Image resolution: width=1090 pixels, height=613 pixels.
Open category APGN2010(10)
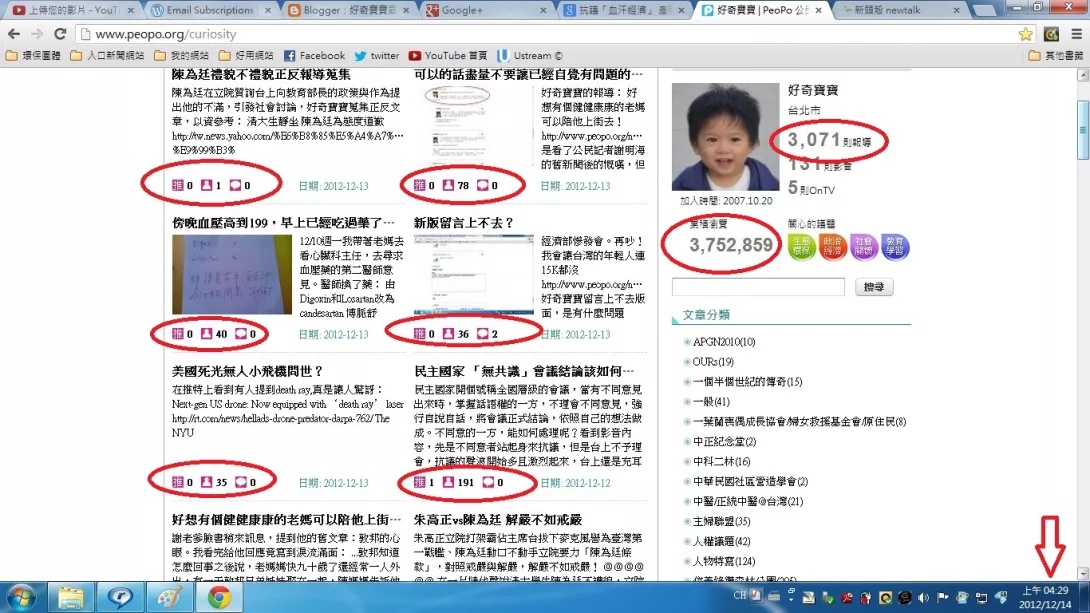pos(724,342)
